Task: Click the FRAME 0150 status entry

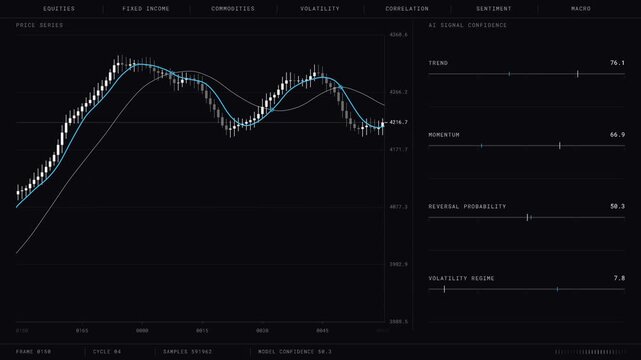Action: (x=34, y=351)
